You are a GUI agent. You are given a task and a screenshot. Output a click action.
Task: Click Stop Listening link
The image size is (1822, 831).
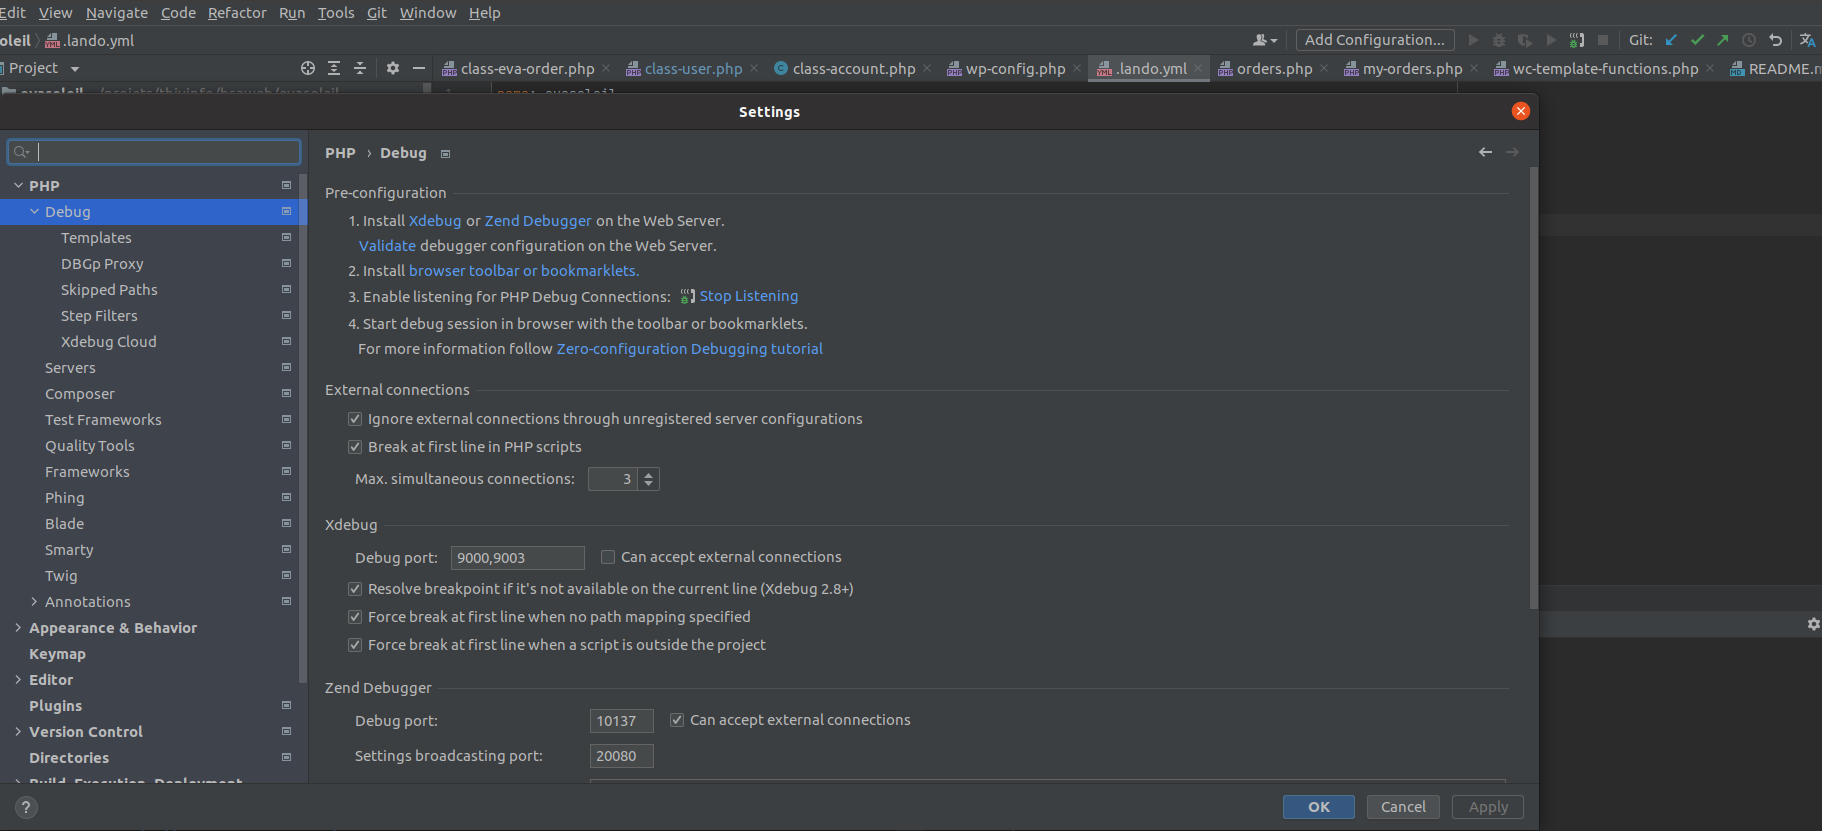[749, 296]
